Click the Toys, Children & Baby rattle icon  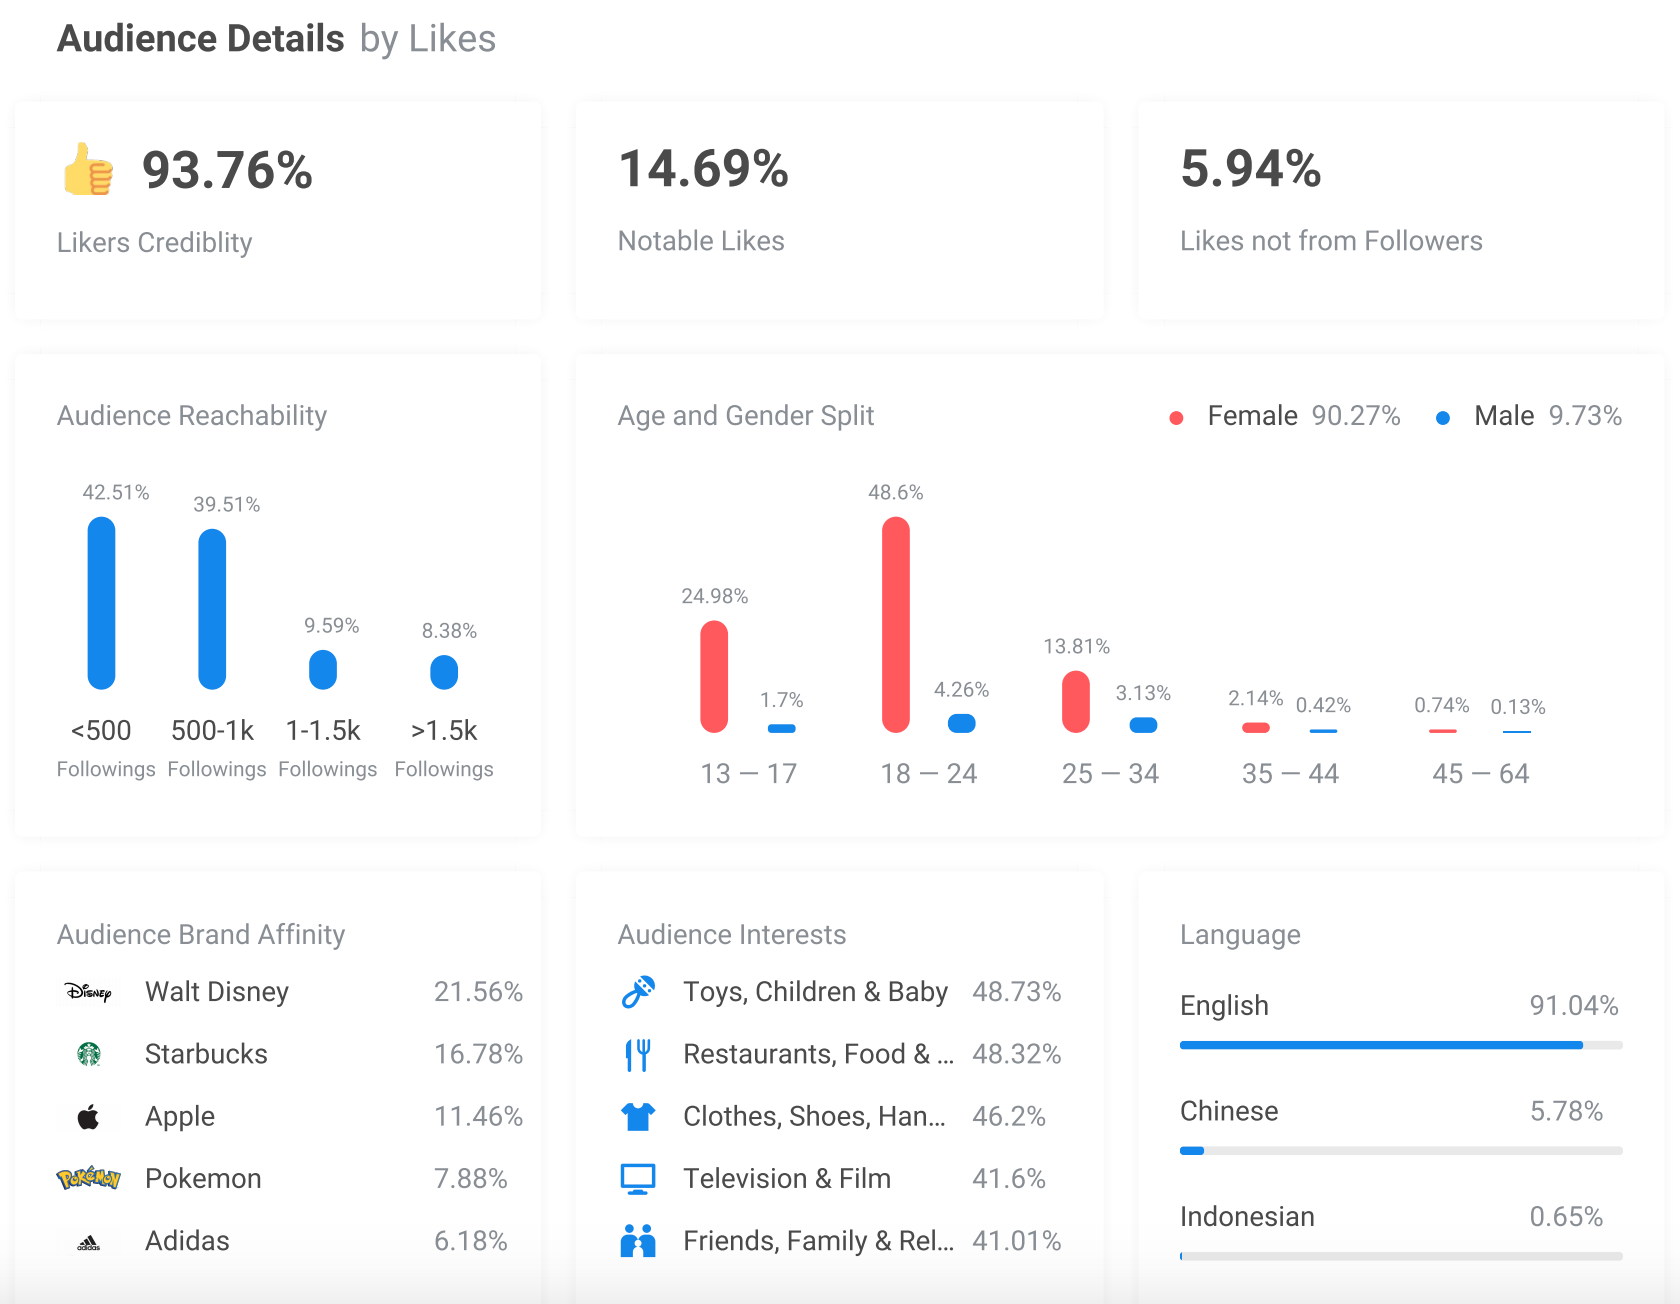click(x=638, y=992)
